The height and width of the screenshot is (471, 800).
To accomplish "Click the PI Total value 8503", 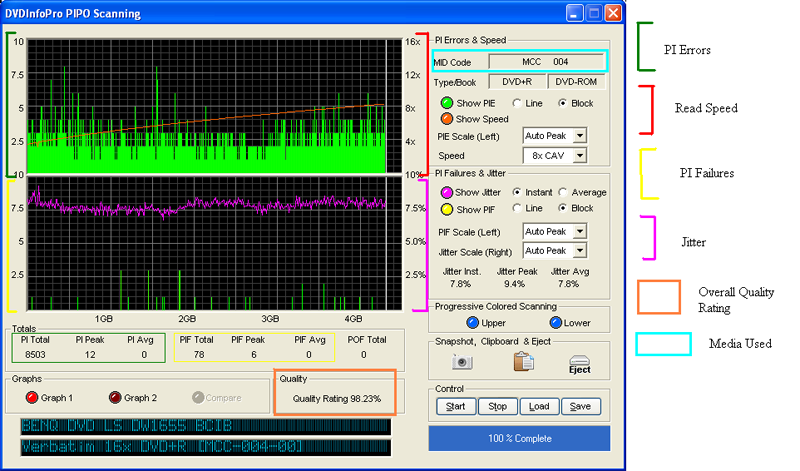I will coord(35,355).
